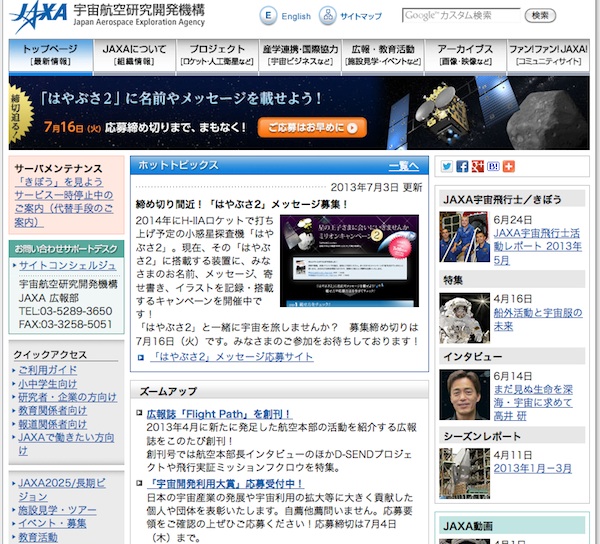Viewport: 600px width, 544px height.
Task: Share via the Google+ icon
Action: pyautogui.click(x=478, y=166)
